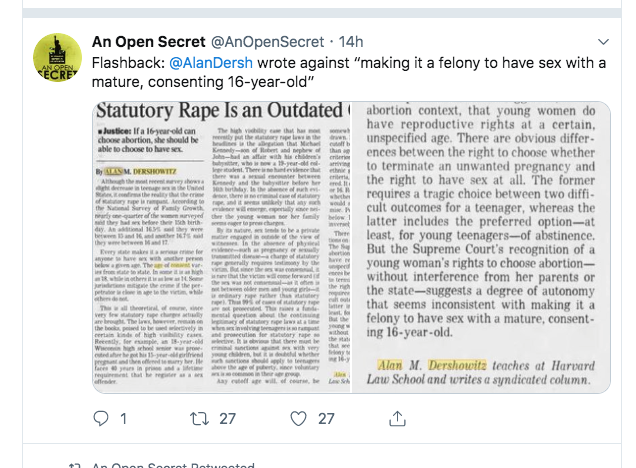Click the like count 27
Screen dimensions: 636x468
click(326, 419)
